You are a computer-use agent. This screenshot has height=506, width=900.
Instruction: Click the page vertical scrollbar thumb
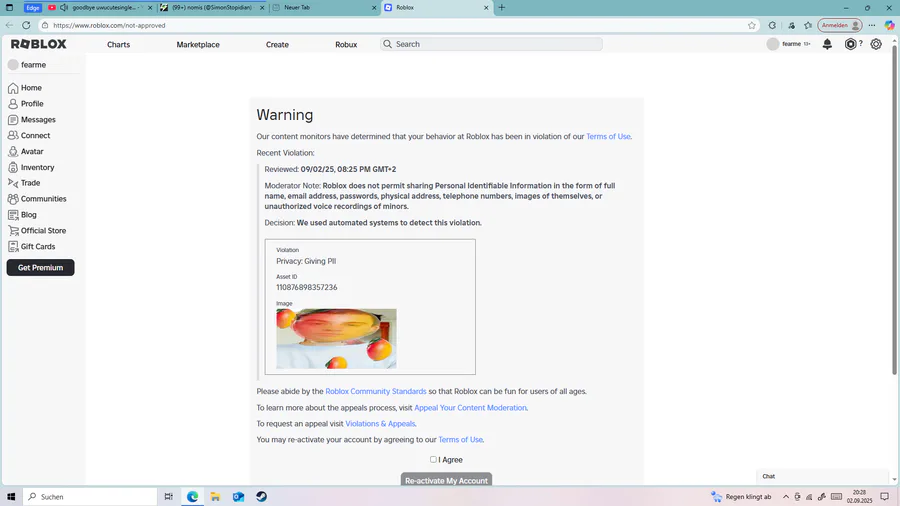point(894,209)
